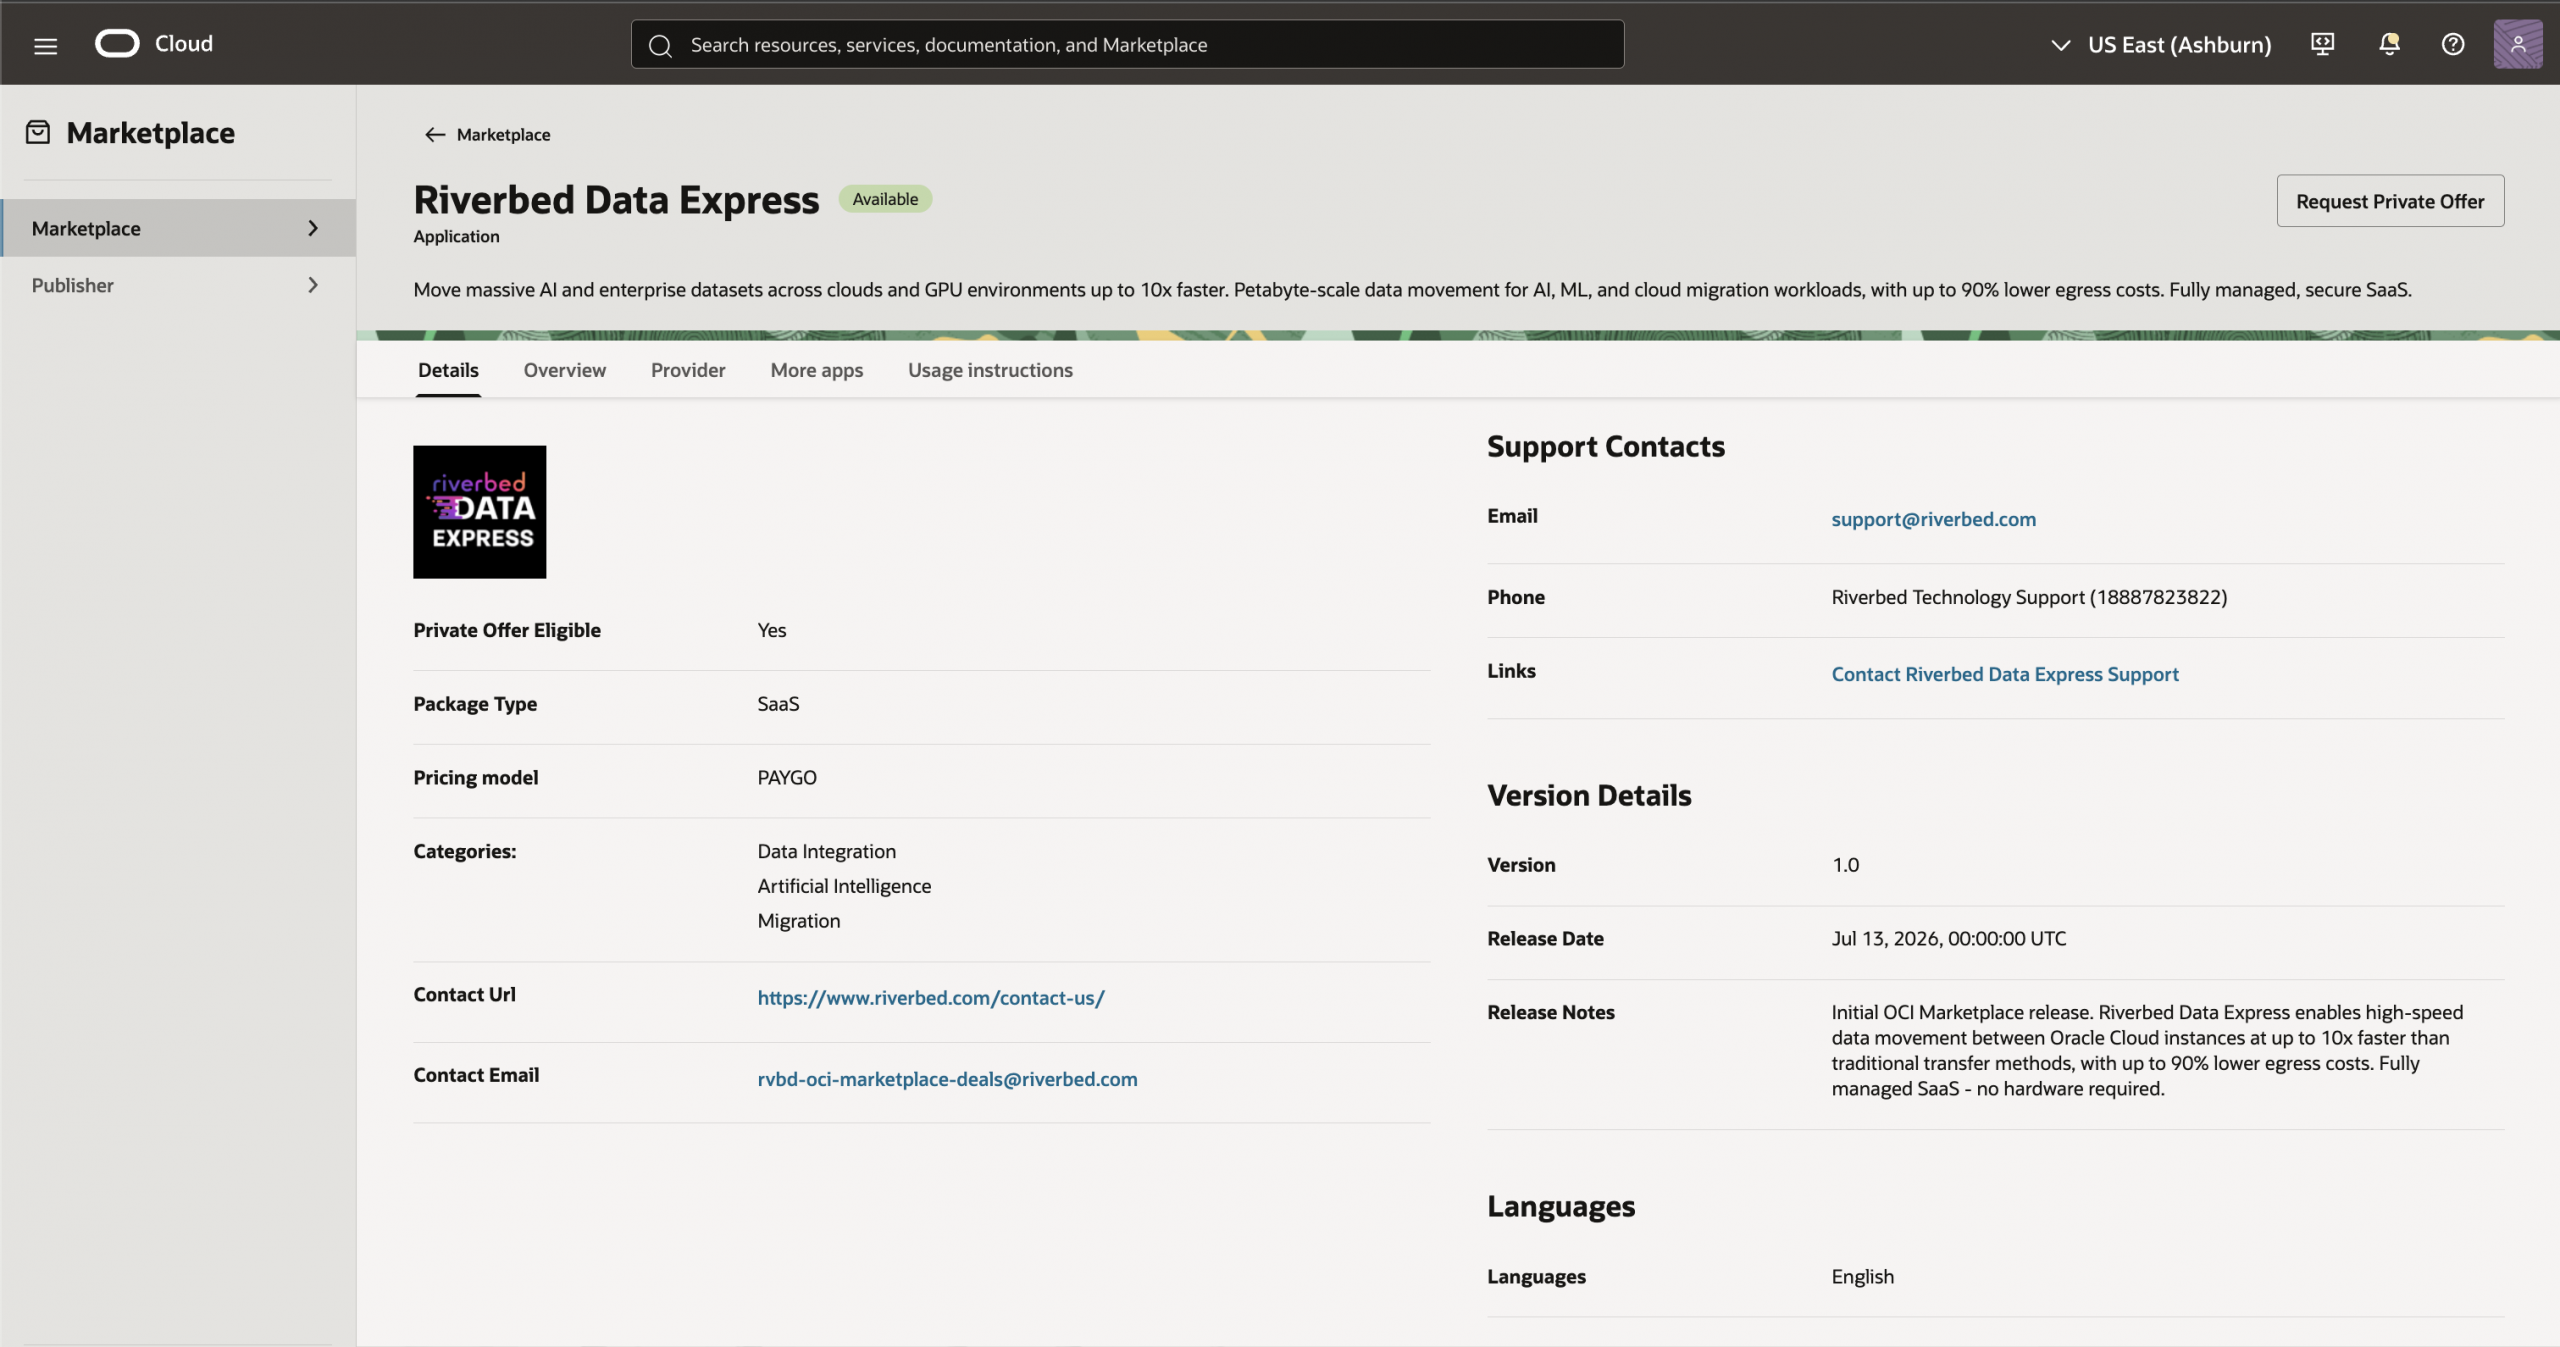
Task: Click the Application subtitle under the title
Action: [456, 236]
